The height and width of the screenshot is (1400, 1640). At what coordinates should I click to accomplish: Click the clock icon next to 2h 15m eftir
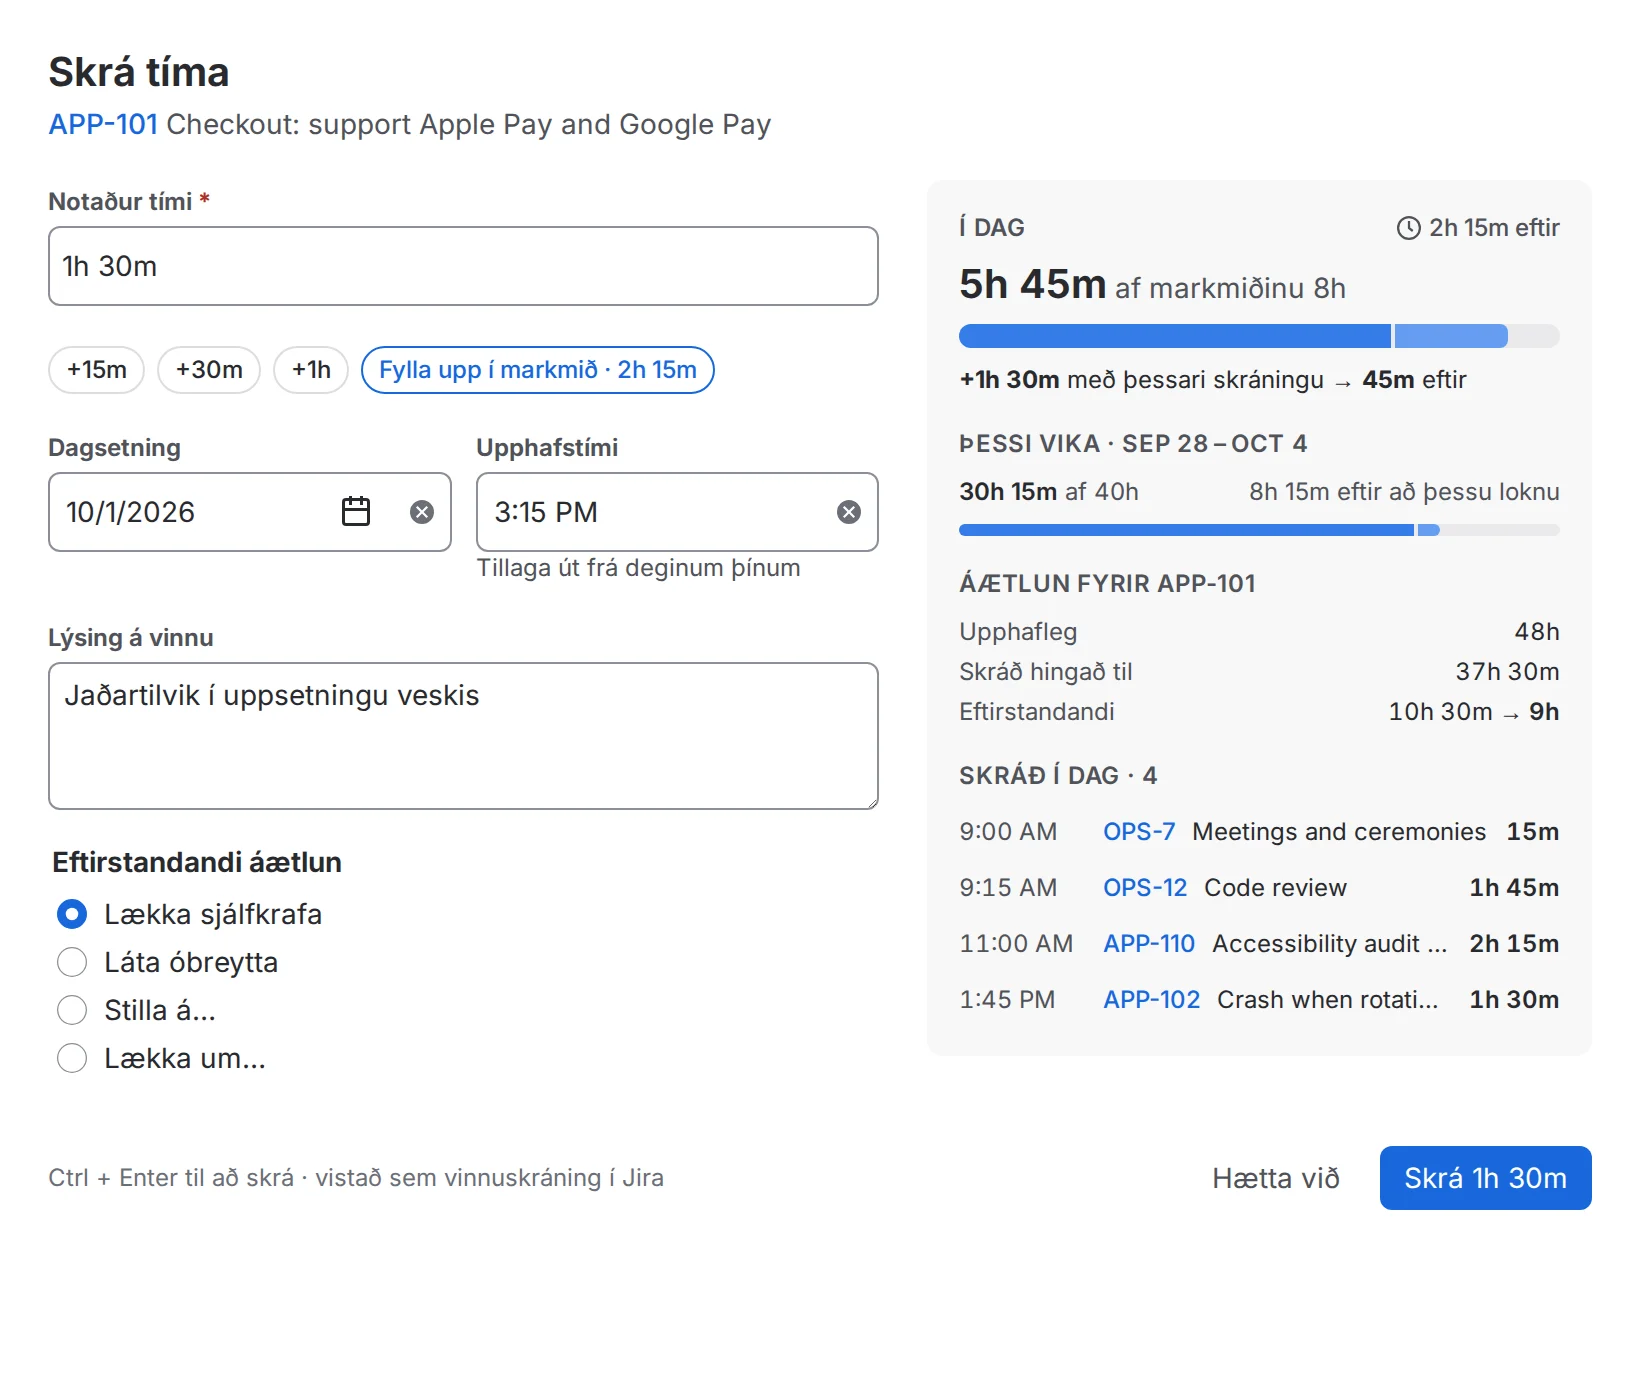click(1408, 228)
